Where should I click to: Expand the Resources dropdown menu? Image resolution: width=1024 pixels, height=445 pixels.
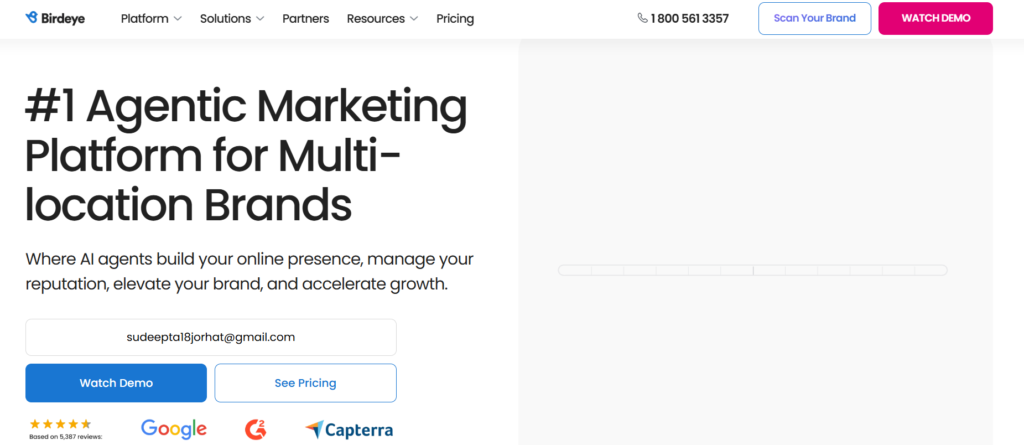382,19
